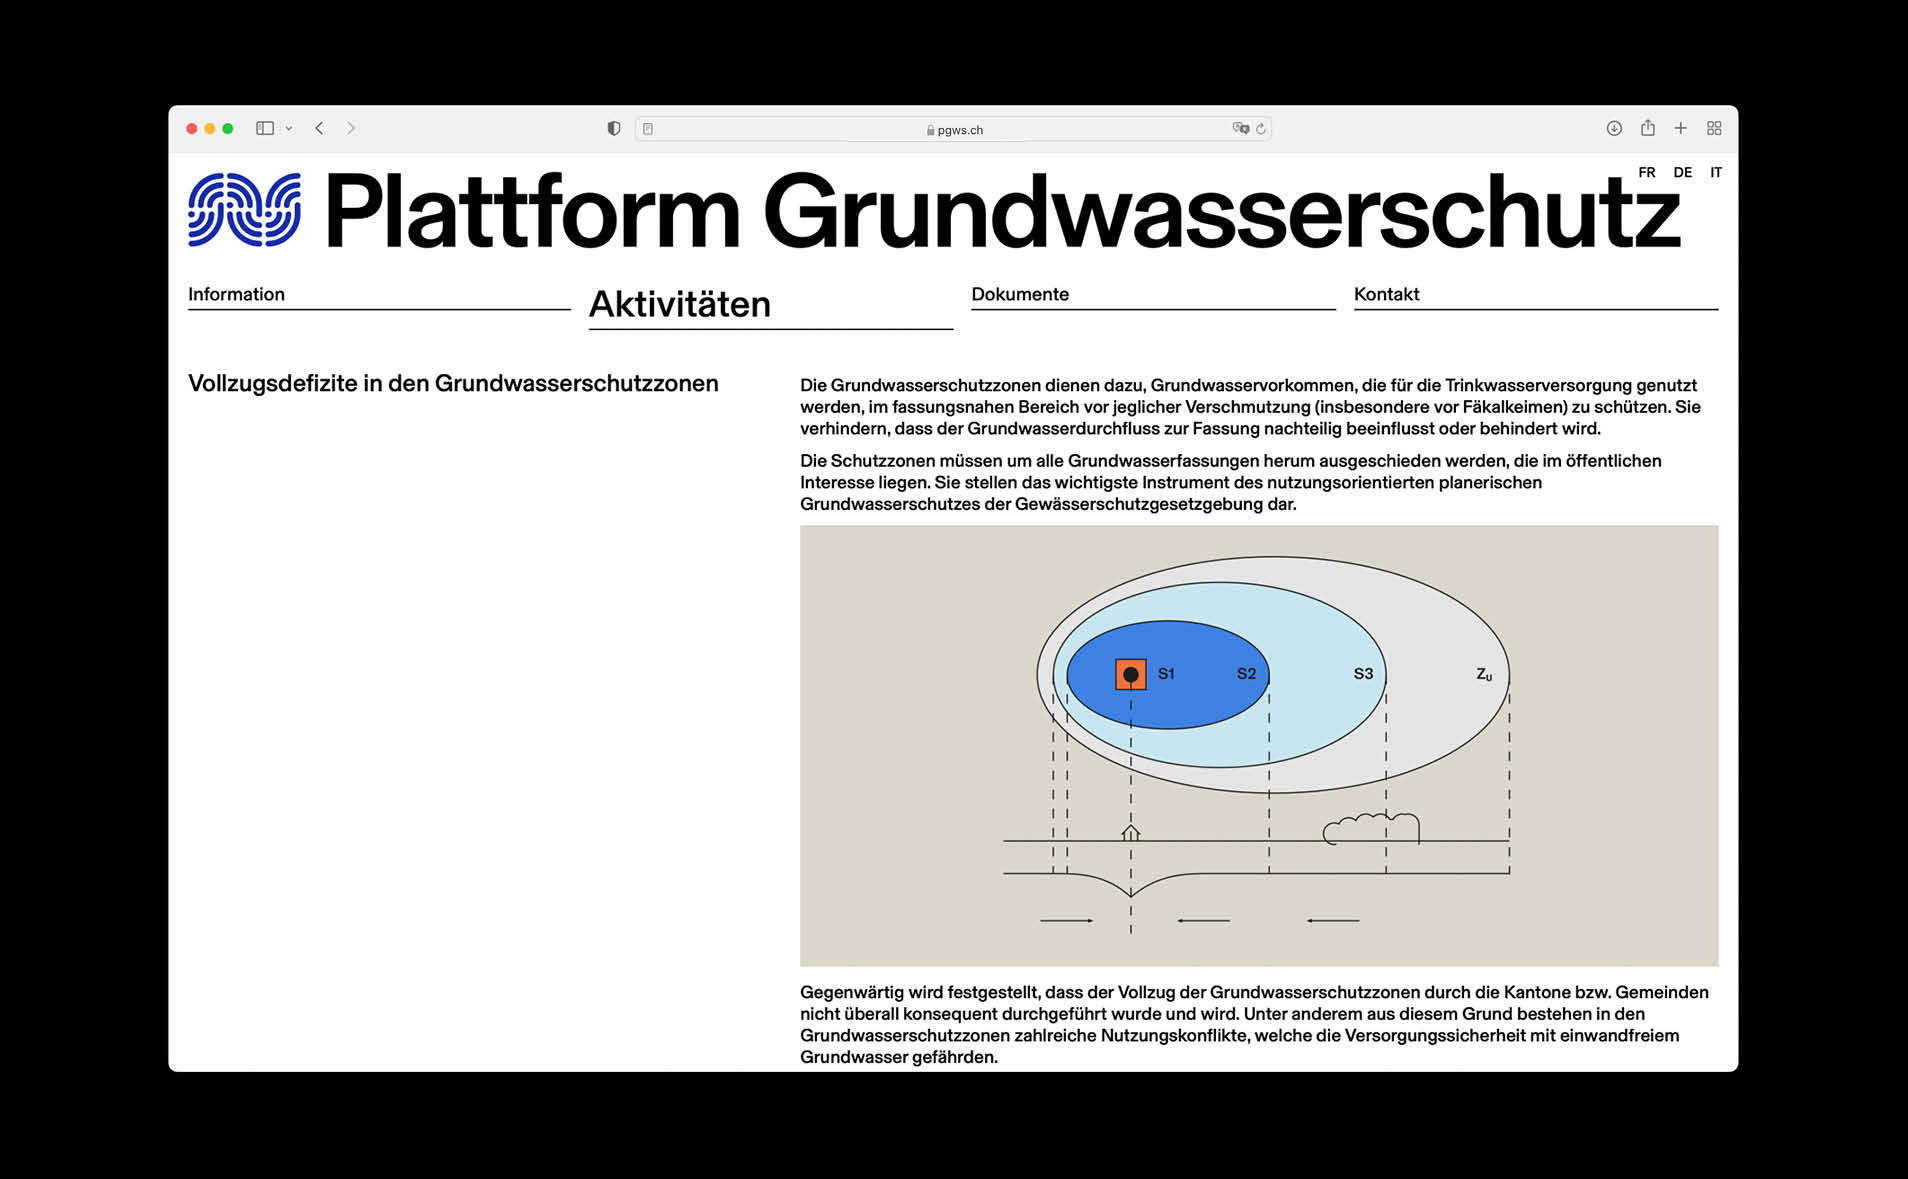Viewport: 1908px width, 1179px height.
Task: Switch language to FR
Action: [1647, 172]
